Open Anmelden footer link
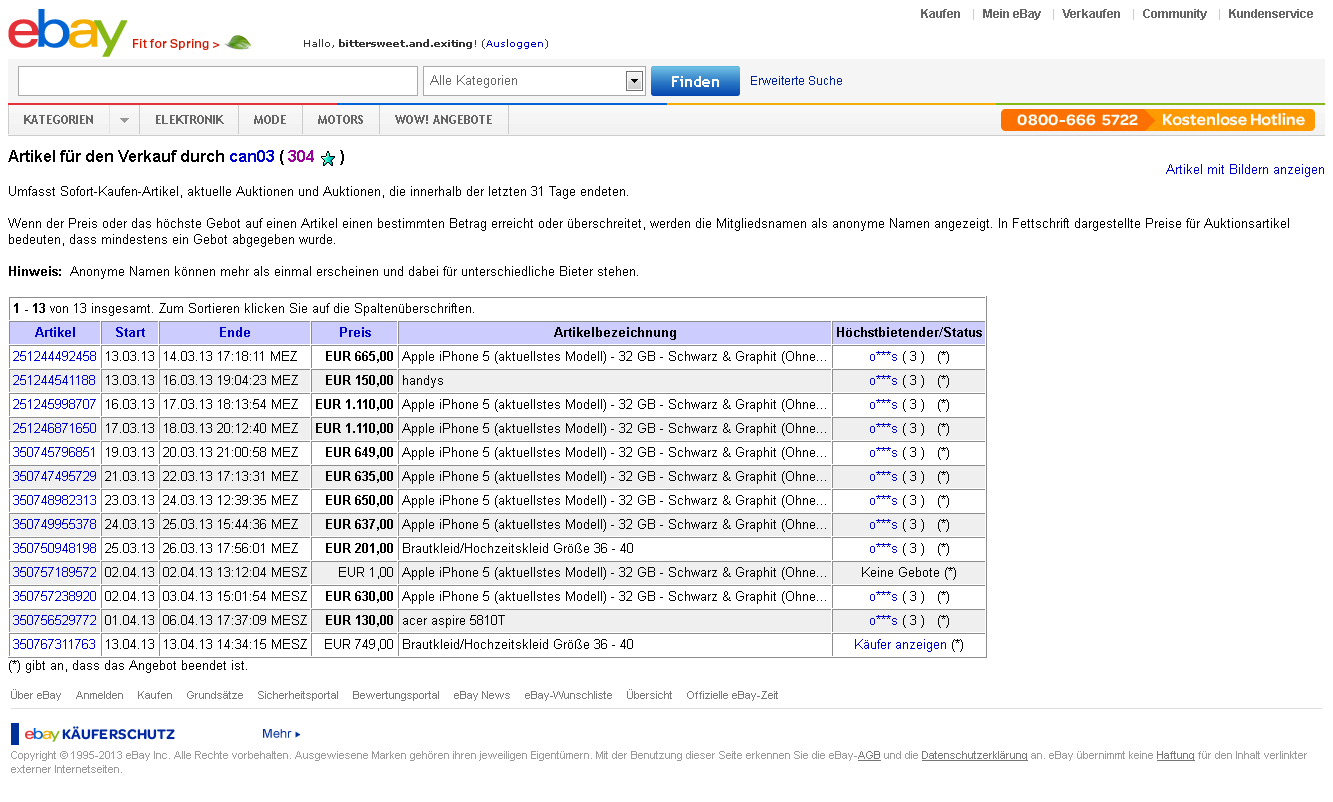 tap(100, 695)
